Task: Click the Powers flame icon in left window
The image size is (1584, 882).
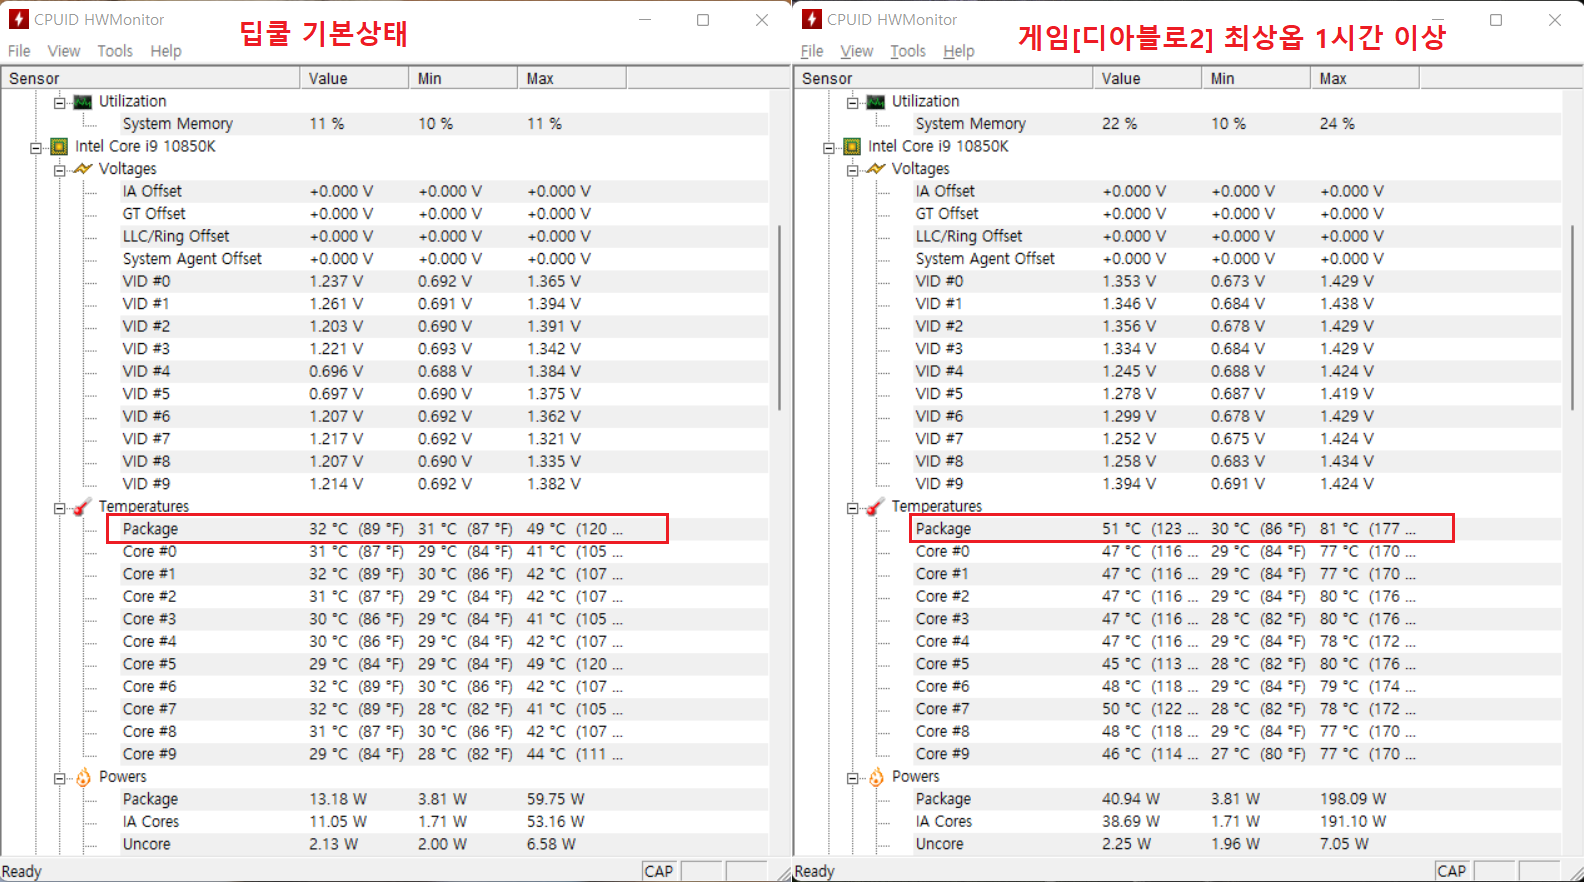Action: point(83,777)
